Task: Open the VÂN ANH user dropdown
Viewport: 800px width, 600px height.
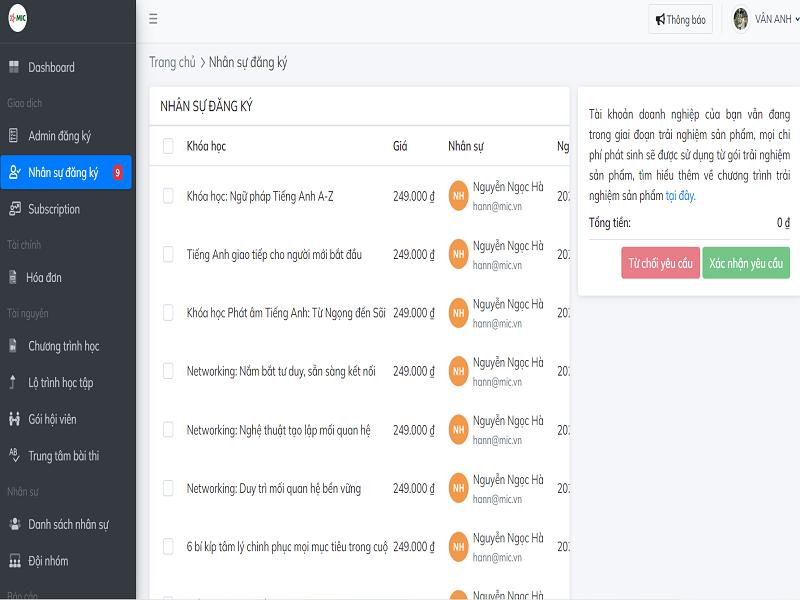Action: [767, 19]
